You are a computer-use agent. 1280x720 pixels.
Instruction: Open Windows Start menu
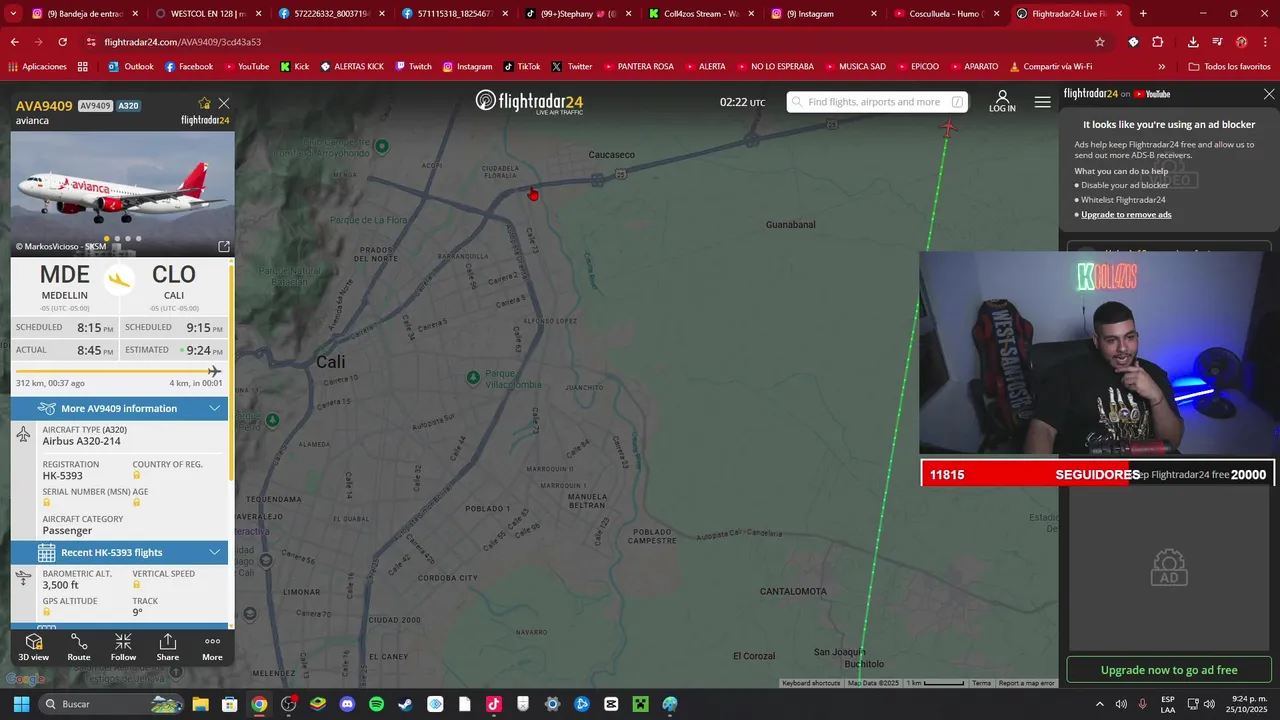[21, 704]
